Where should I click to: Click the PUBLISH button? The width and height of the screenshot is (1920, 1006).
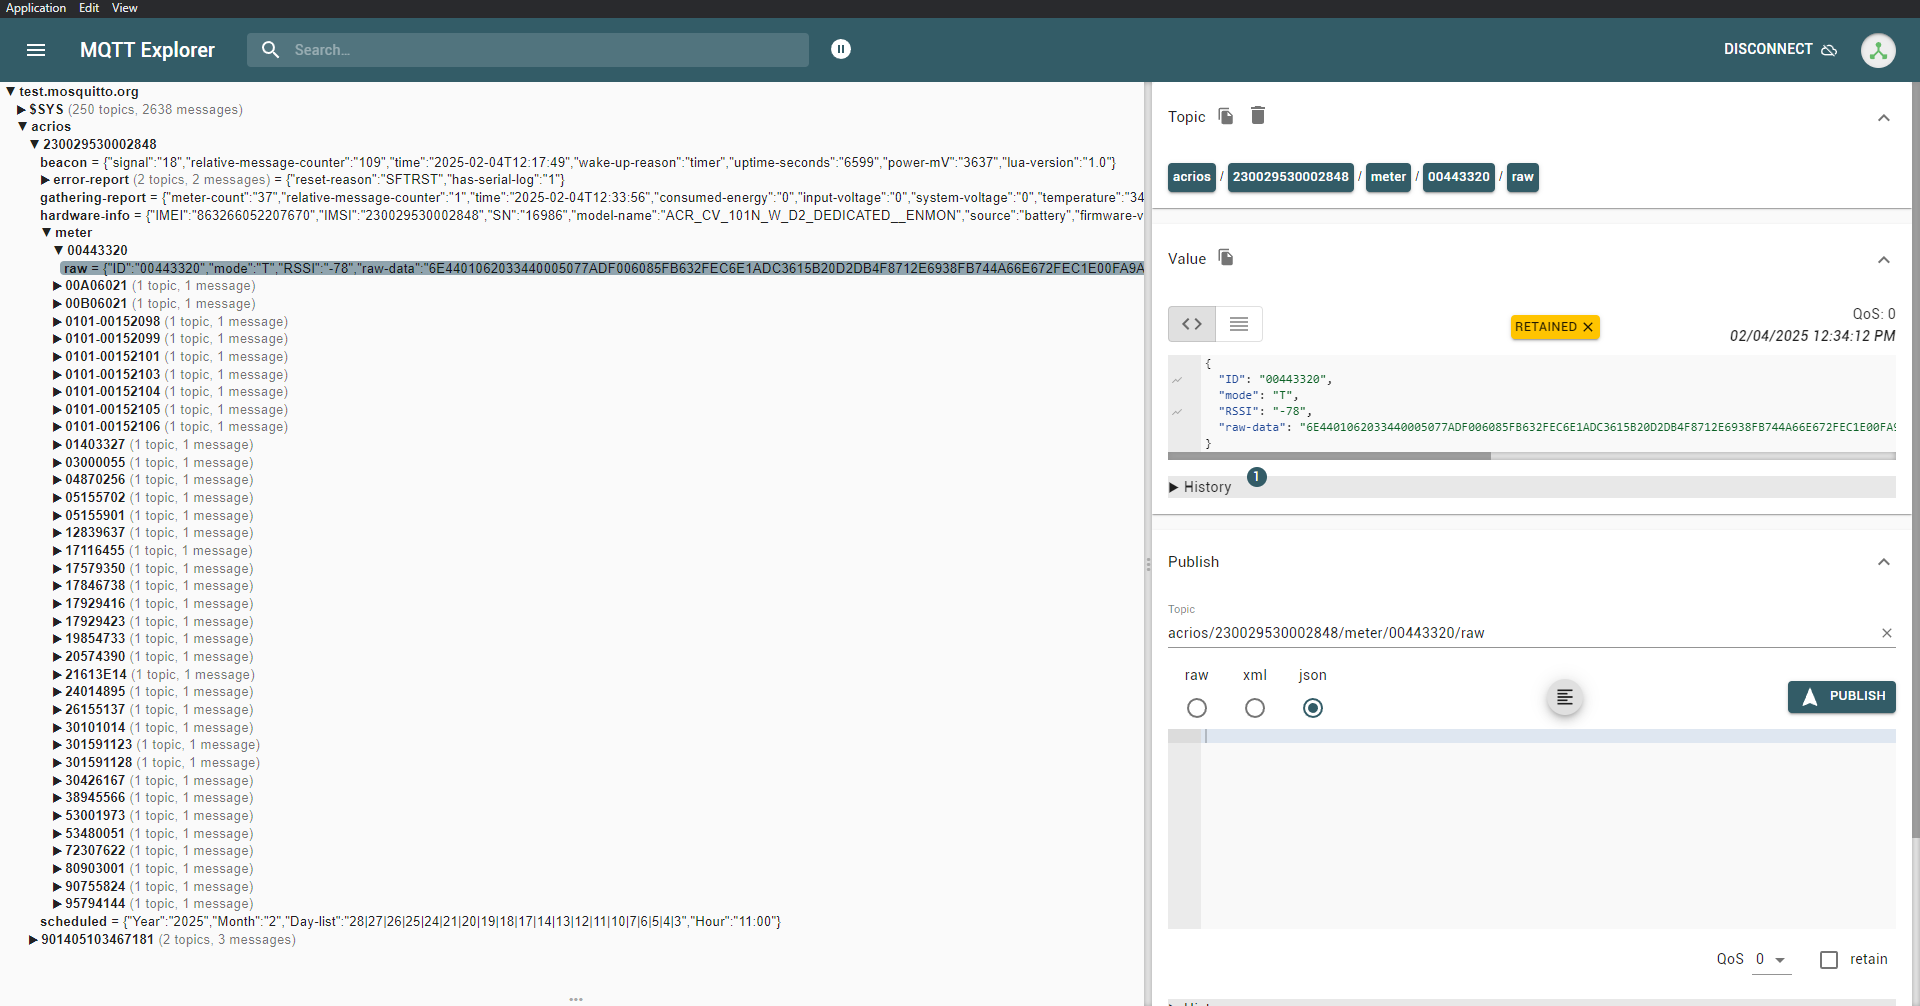coord(1841,697)
